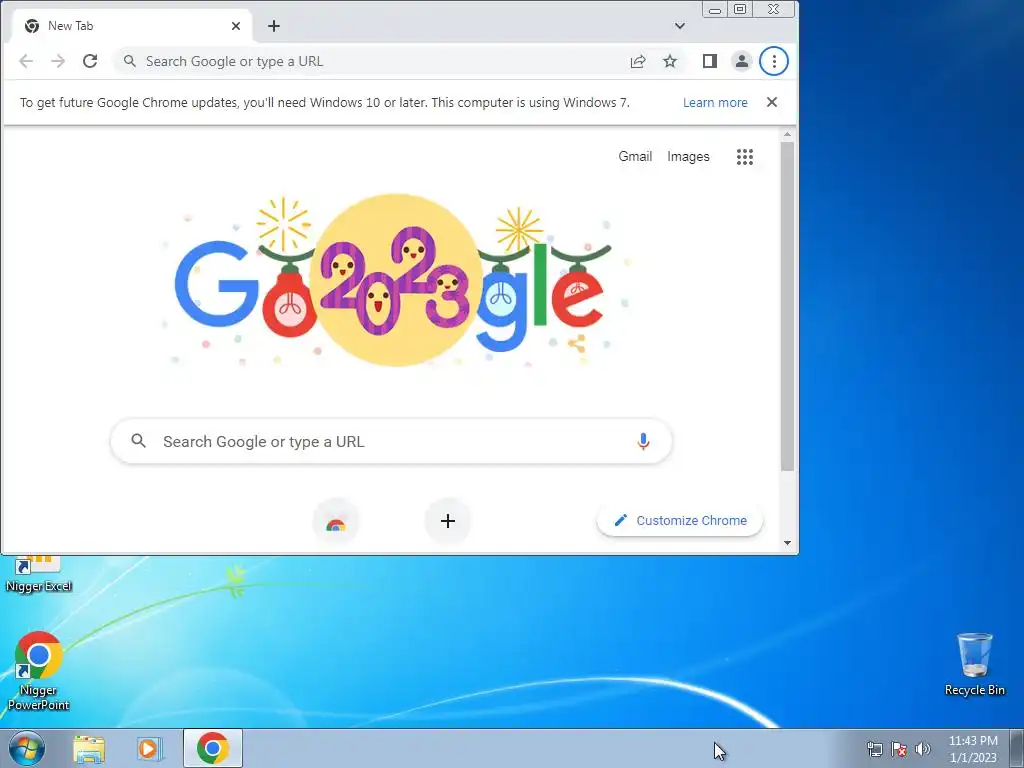This screenshot has width=1024, height=768.
Task: Open the taskbar clock showing 11:43 PM
Action: (973, 748)
